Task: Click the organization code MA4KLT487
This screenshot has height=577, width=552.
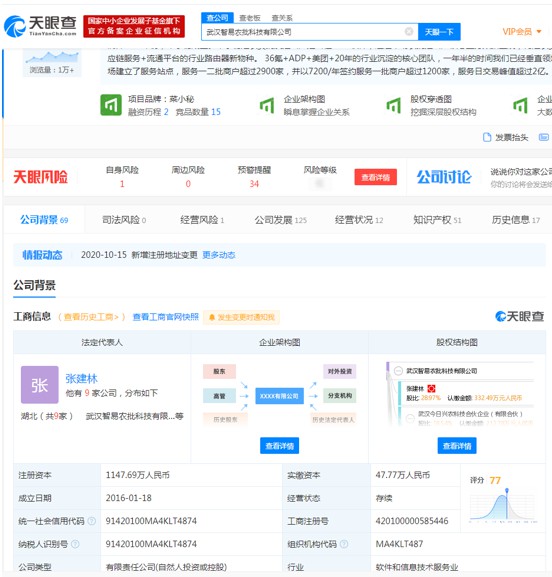Action: 399,544
